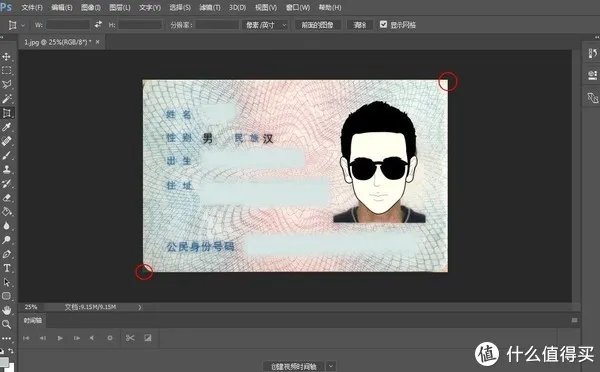Open the third right dock panel icon

[592, 98]
